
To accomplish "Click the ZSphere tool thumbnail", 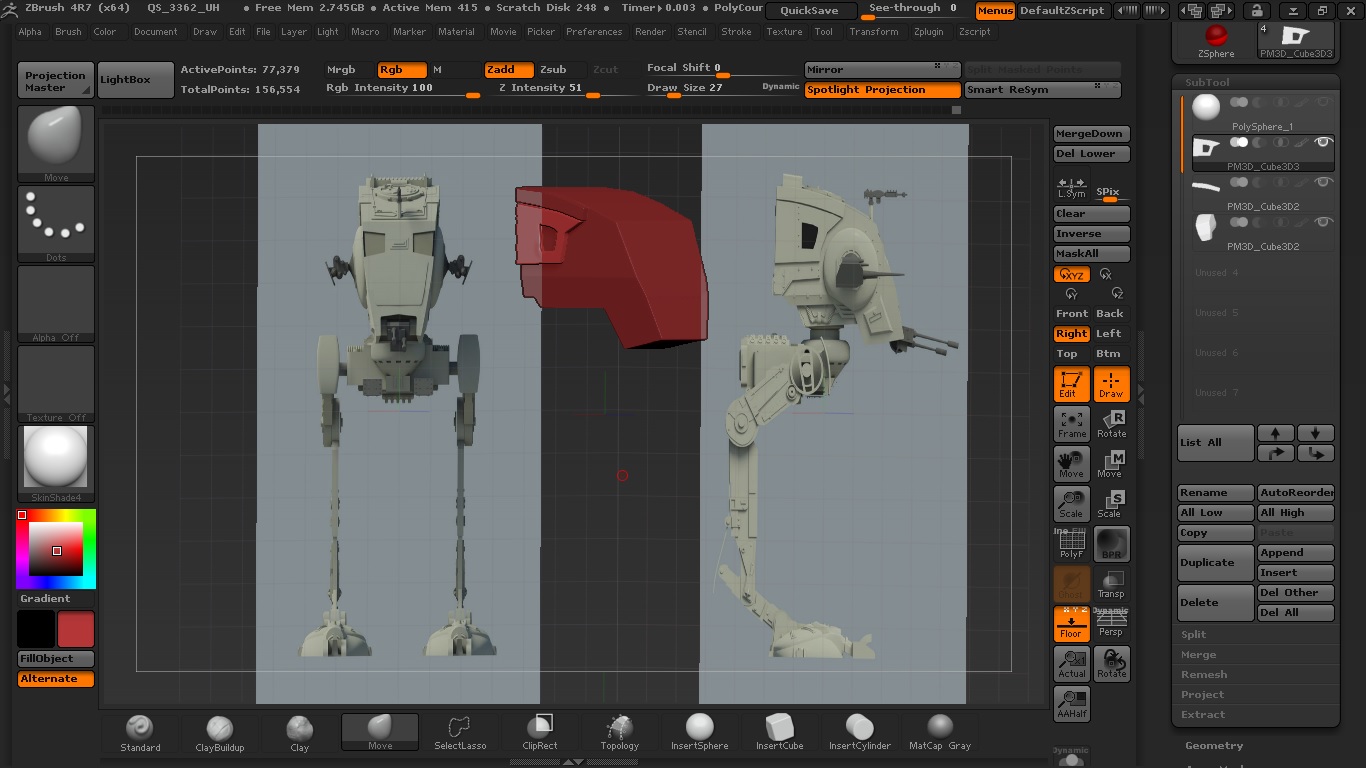I will [x=1216, y=40].
